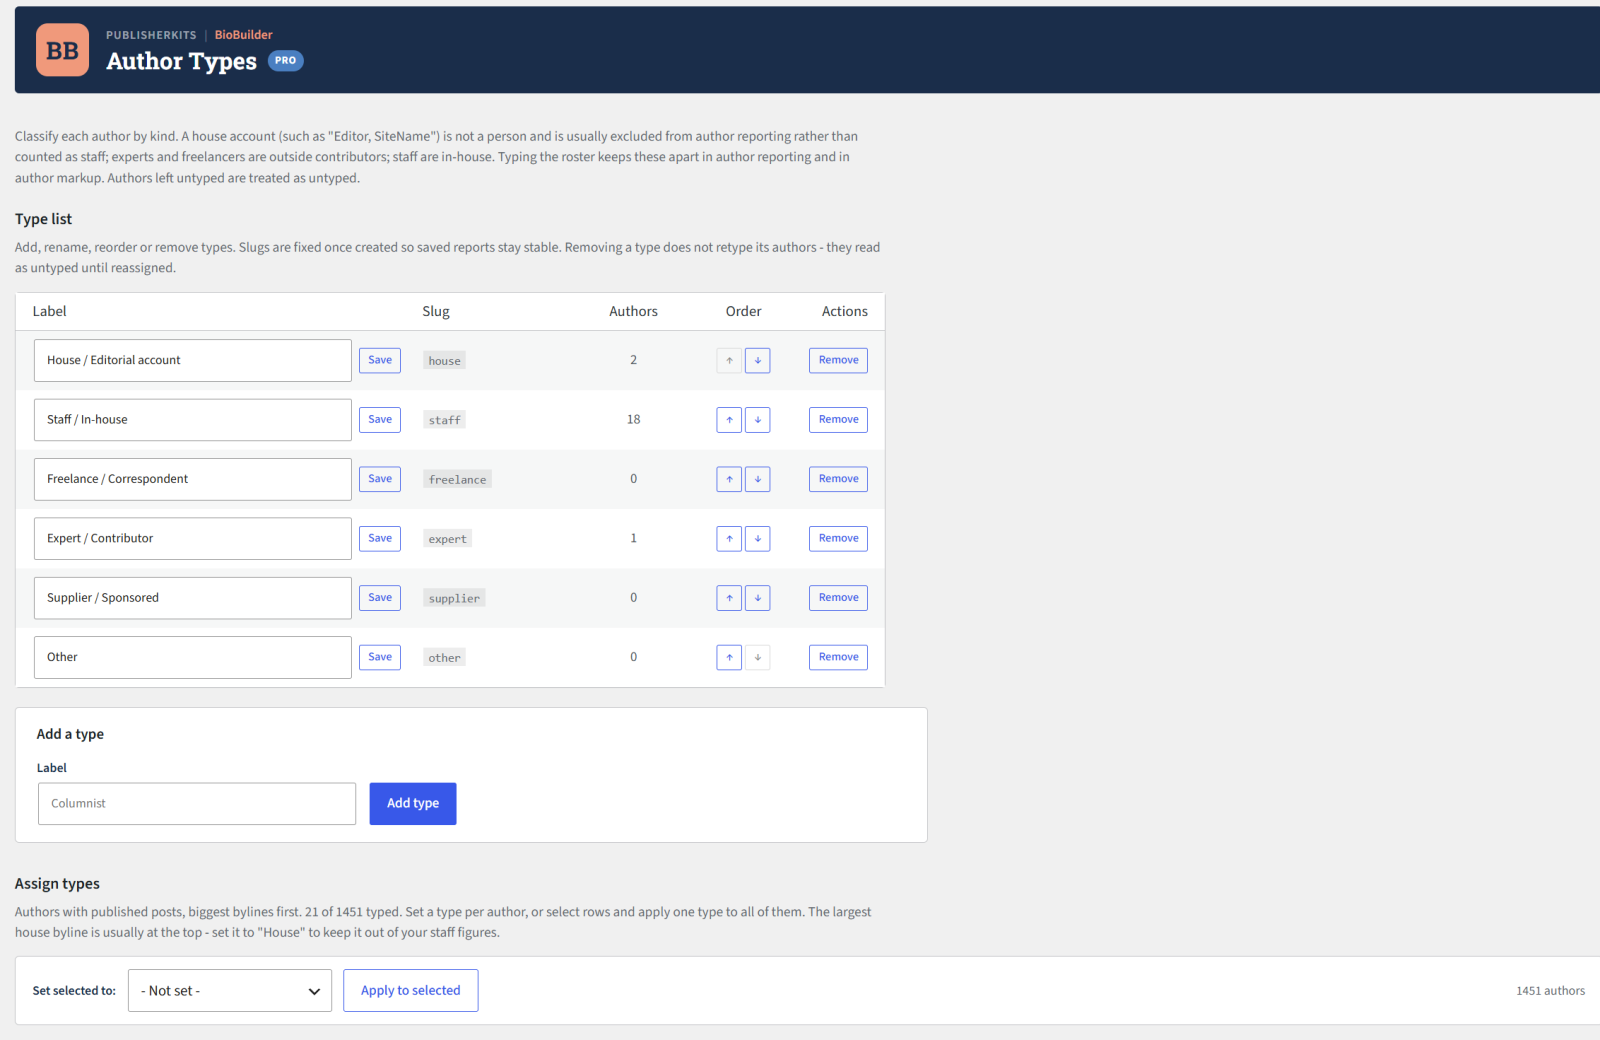
Task: Click the 'Set selected to:' label
Action: (x=74, y=991)
